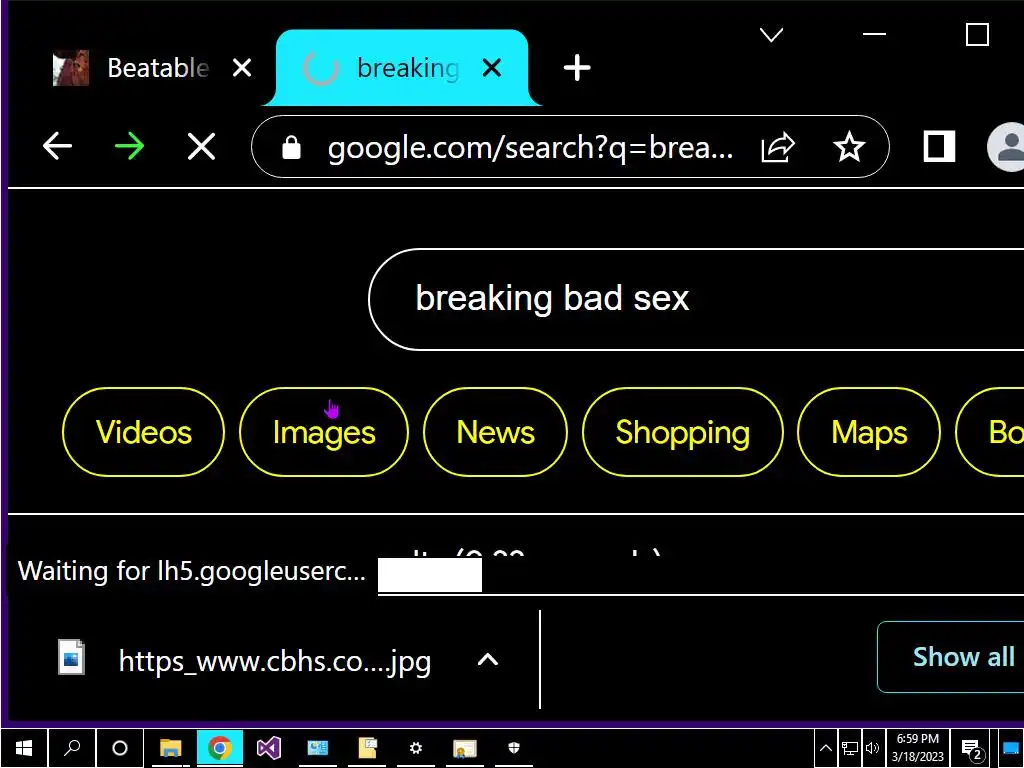Open the certificate icon taskbar app
Image resolution: width=1024 pixels, height=768 pixels.
pyautogui.click(x=465, y=748)
